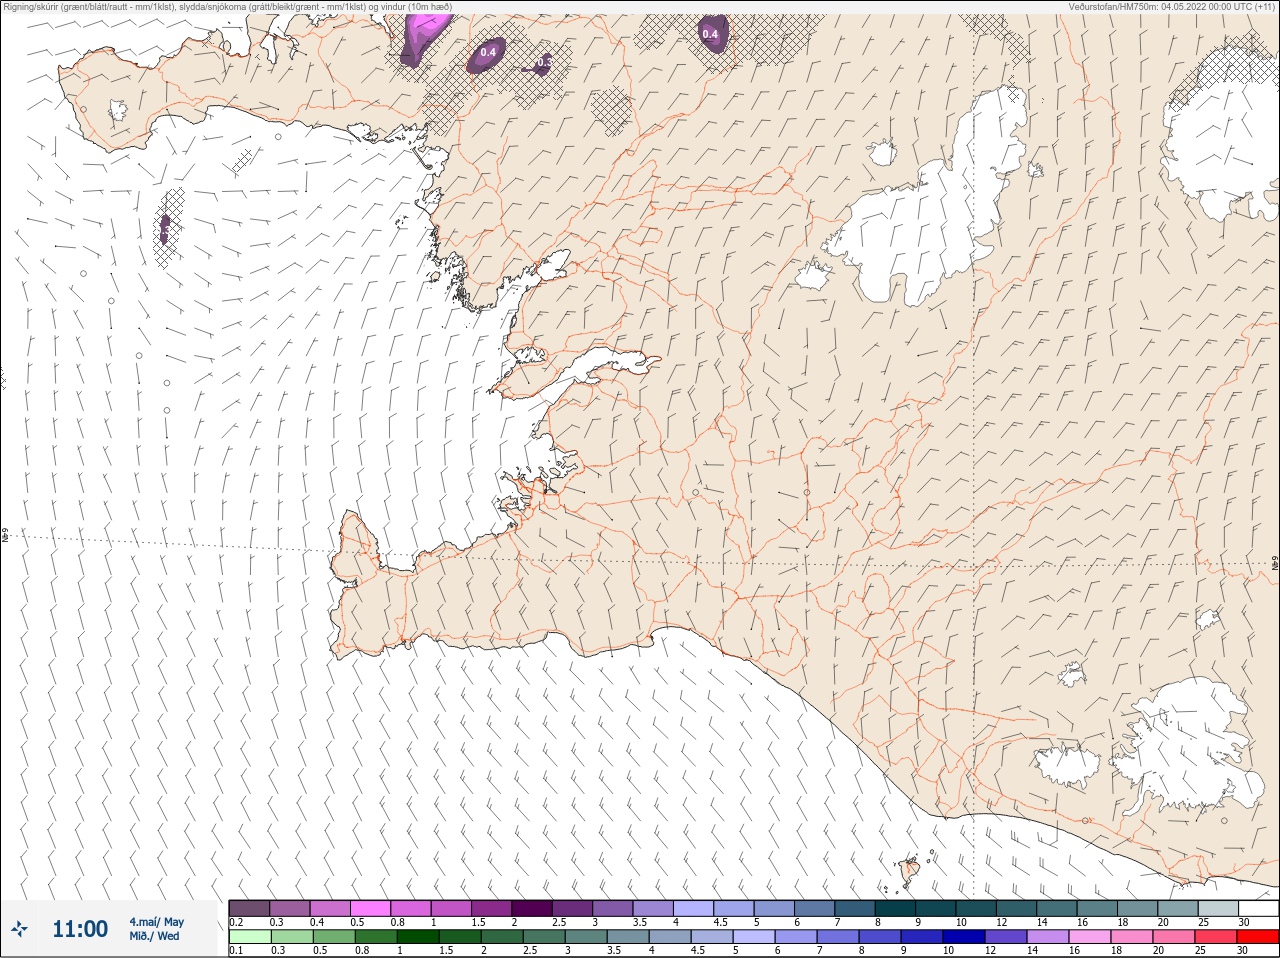The image size is (1280, 958).
Task: Pick the lower legend 16 light pink swatch
Action: click(x=1090, y=937)
